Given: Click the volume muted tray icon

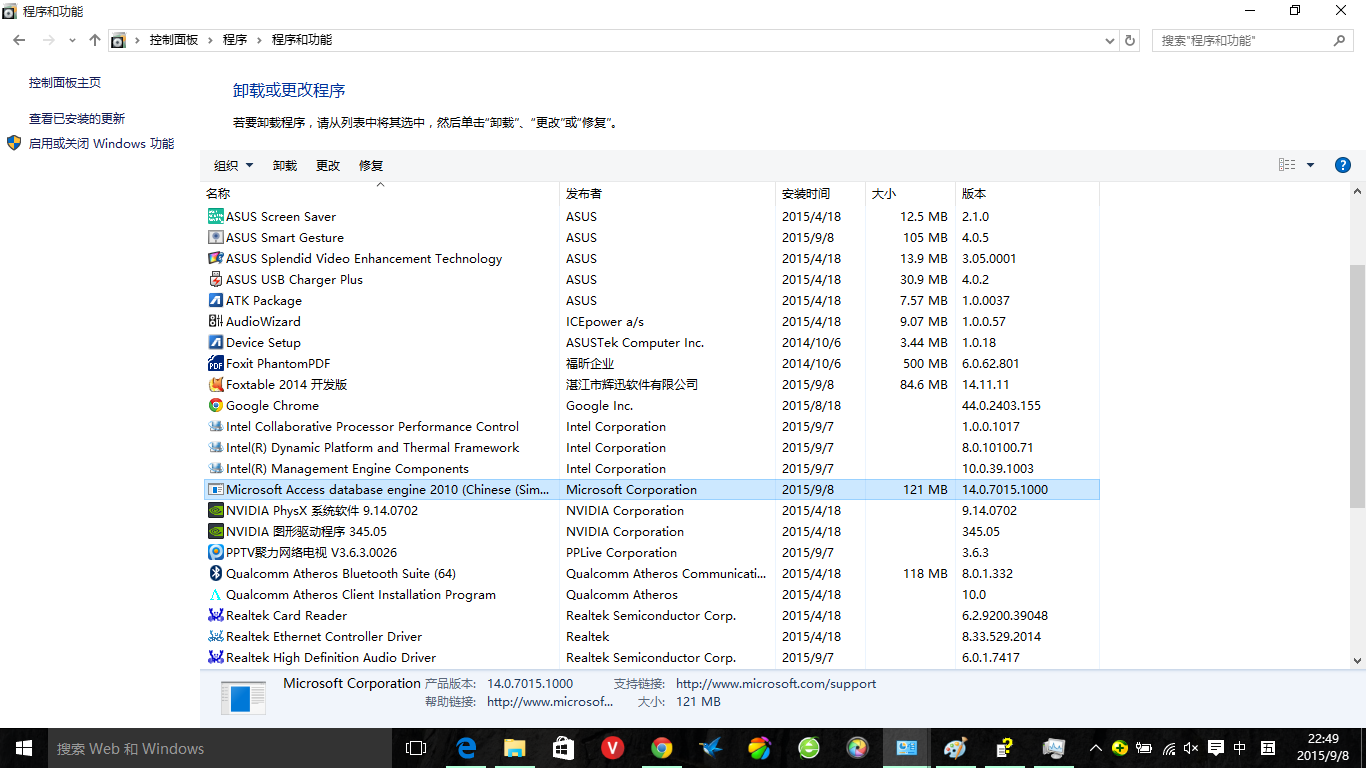Looking at the screenshot, I should (1191, 748).
